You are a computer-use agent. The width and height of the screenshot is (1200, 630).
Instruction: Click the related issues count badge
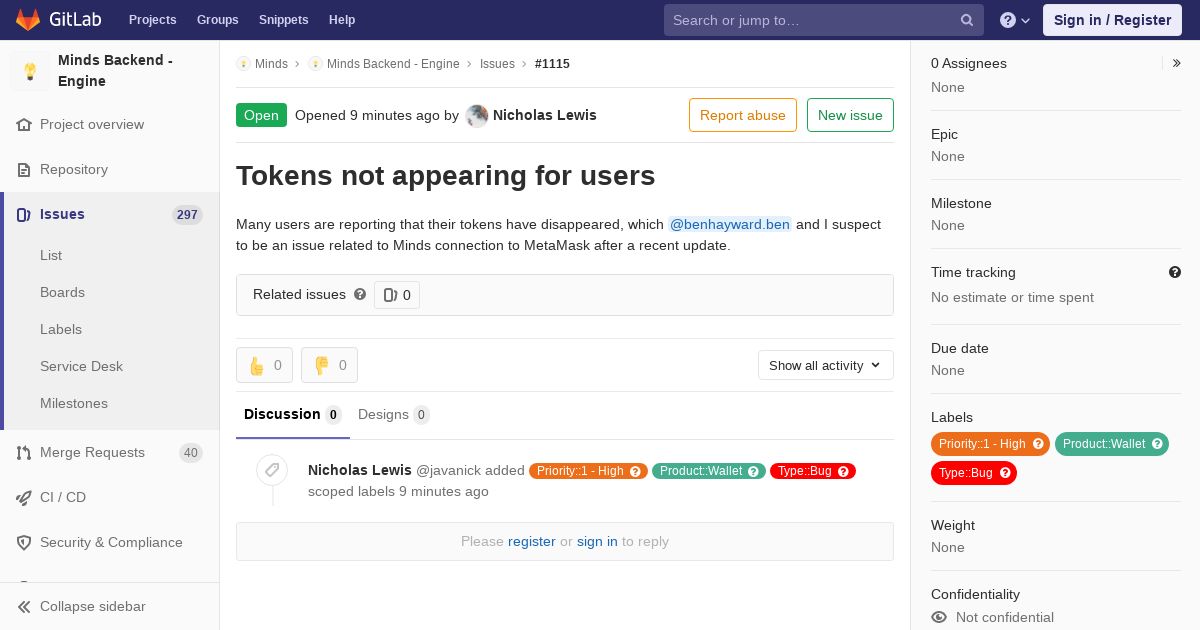[397, 295]
